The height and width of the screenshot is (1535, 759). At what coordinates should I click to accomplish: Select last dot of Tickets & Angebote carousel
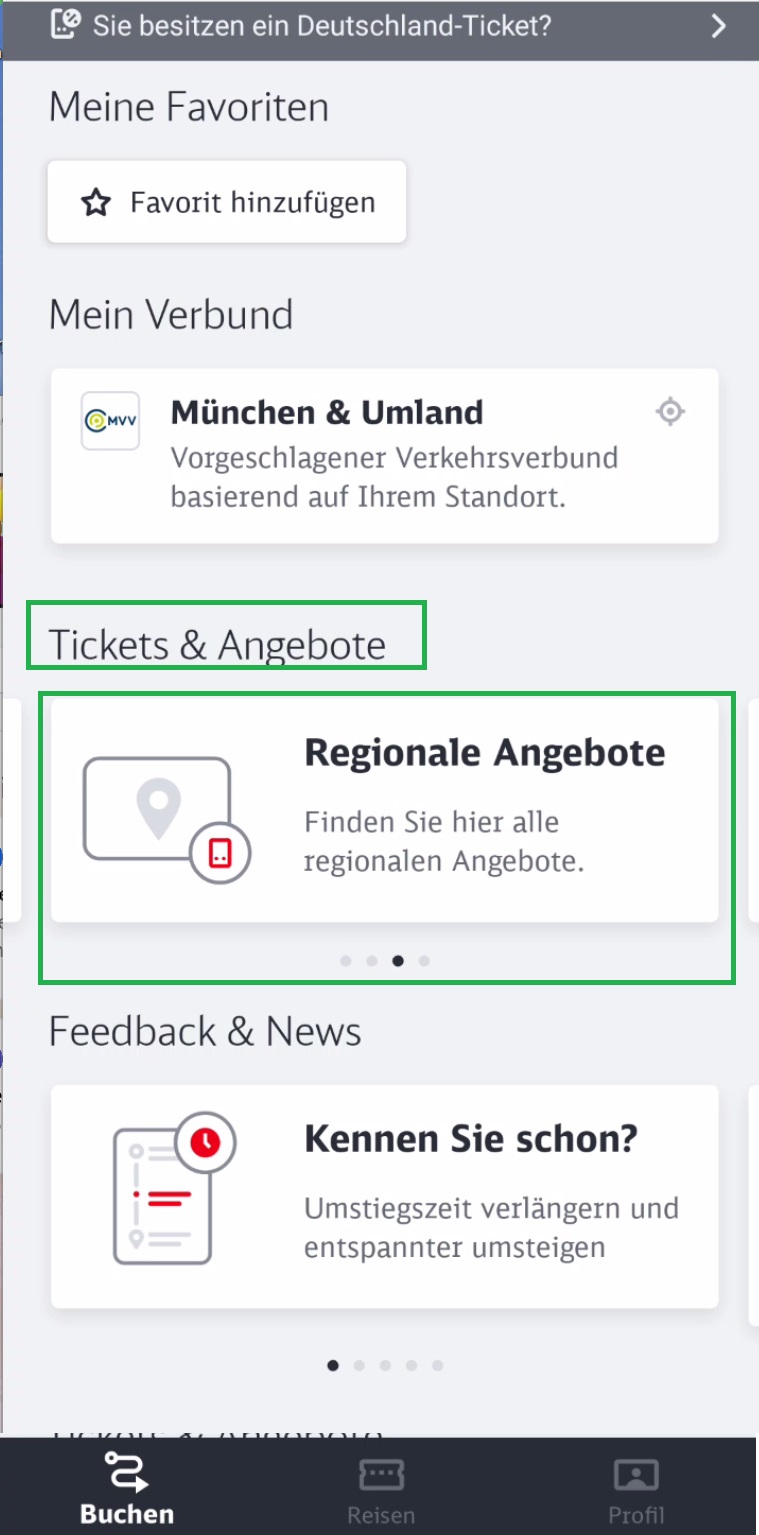(424, 961)
